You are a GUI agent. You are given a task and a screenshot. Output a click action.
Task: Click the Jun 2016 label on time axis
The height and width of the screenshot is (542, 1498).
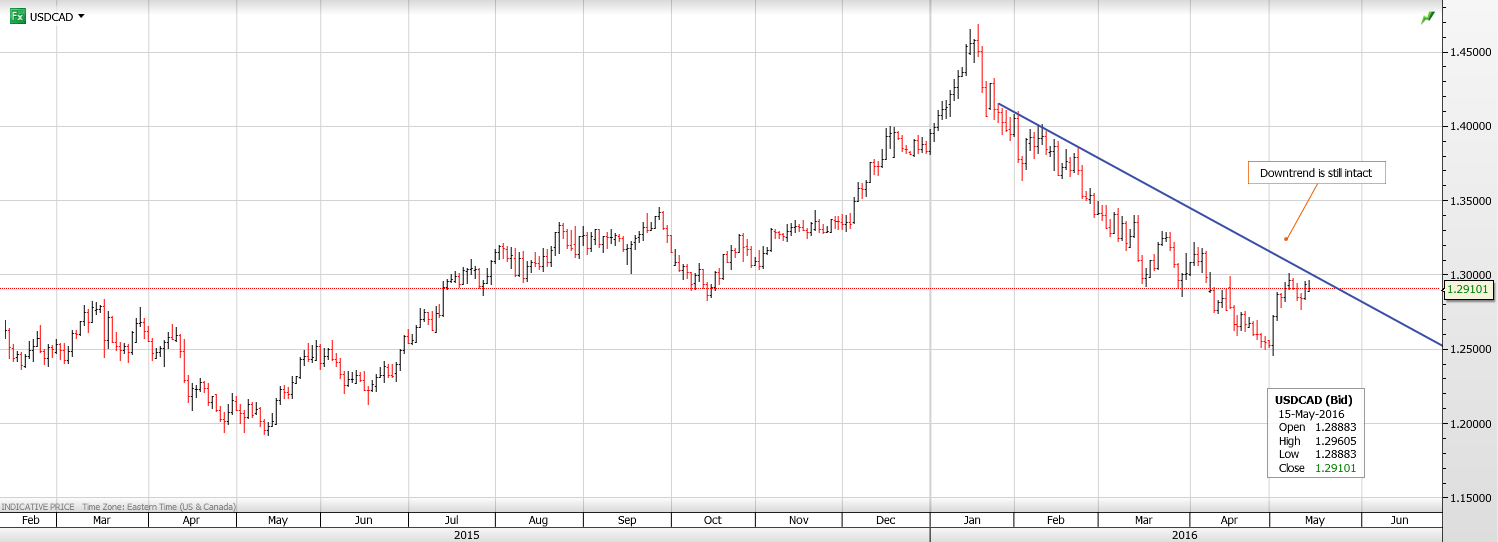click(x=1400, y=520)
